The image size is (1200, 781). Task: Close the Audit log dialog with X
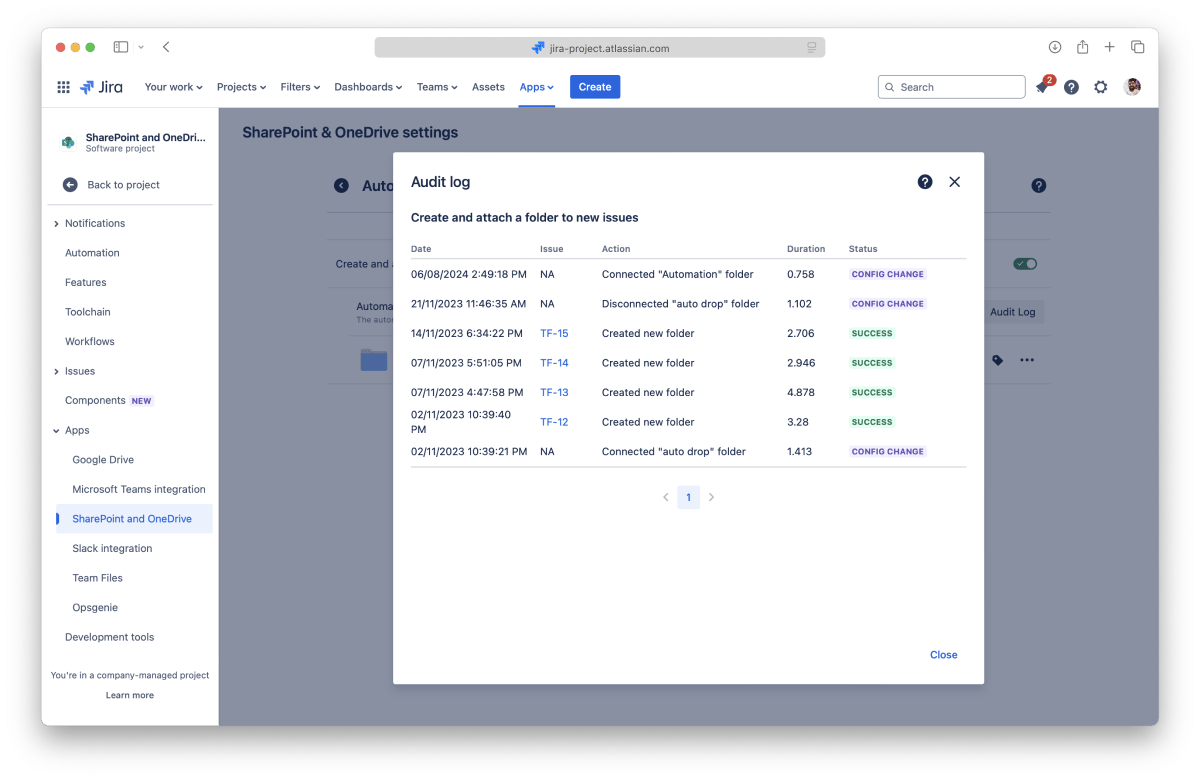(x=954, y=182)
